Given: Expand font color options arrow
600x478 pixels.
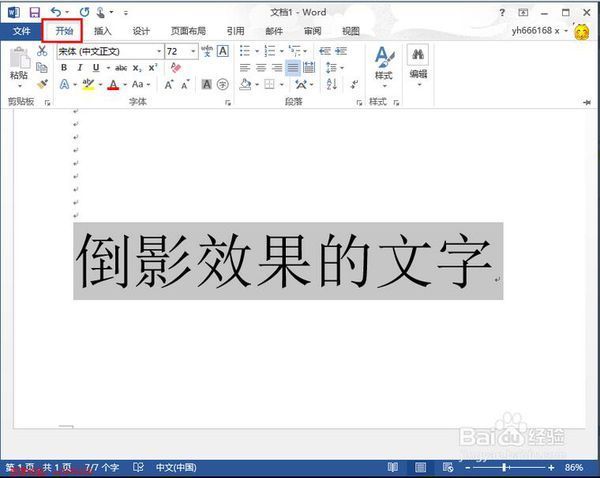Looking at the screenshot, I should point(125,85).
